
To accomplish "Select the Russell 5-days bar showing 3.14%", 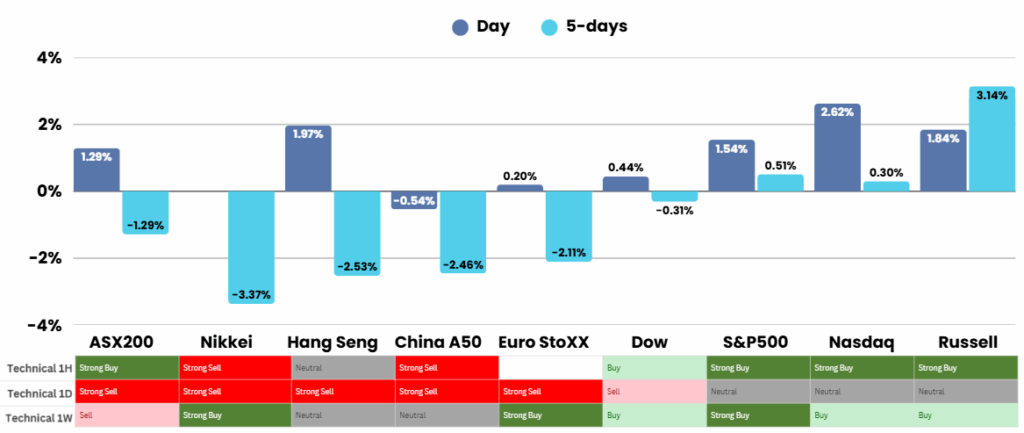I will click(x=991, y=138).
